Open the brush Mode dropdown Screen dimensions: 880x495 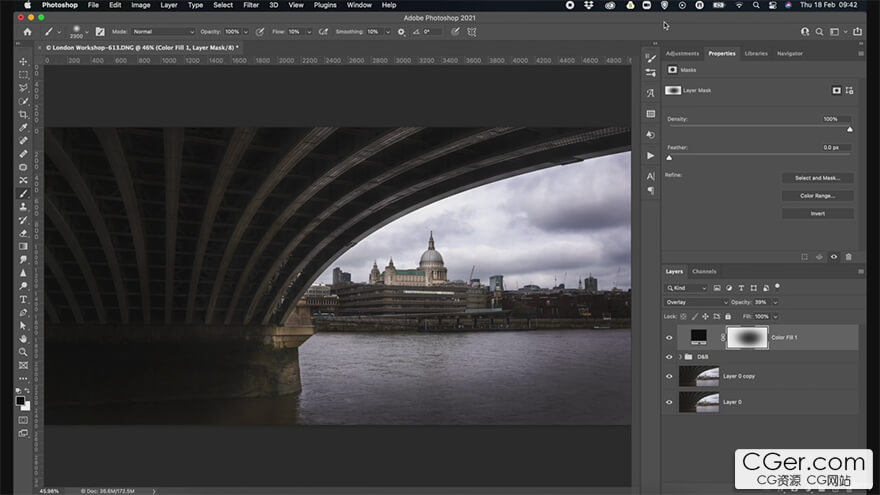pyautogui.click(x=163, y=32)
